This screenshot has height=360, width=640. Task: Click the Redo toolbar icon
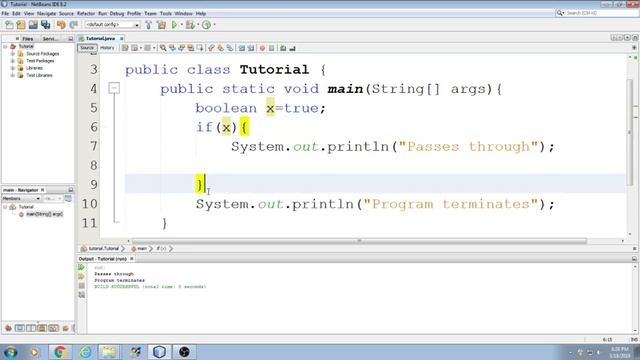[73, 25]
